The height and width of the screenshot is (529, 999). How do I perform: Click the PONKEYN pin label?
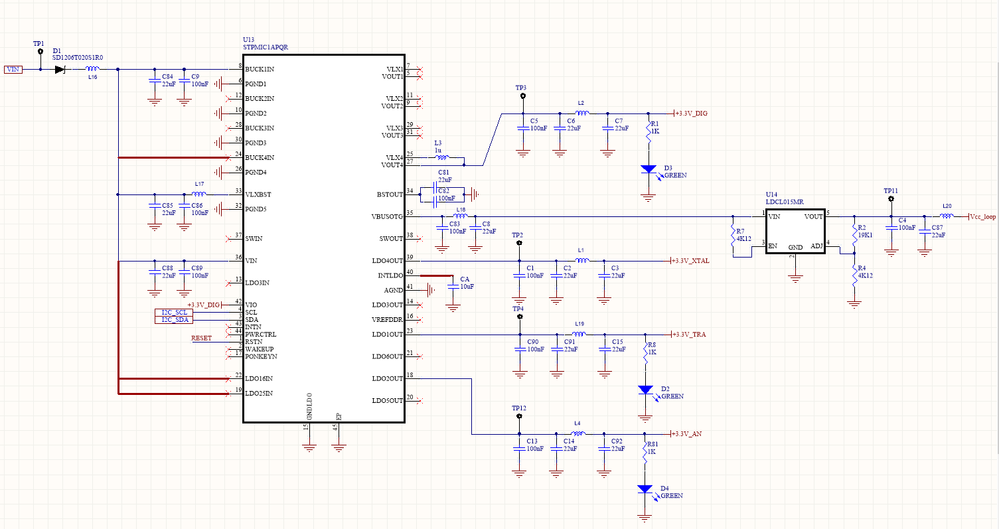tap(261, 356)
